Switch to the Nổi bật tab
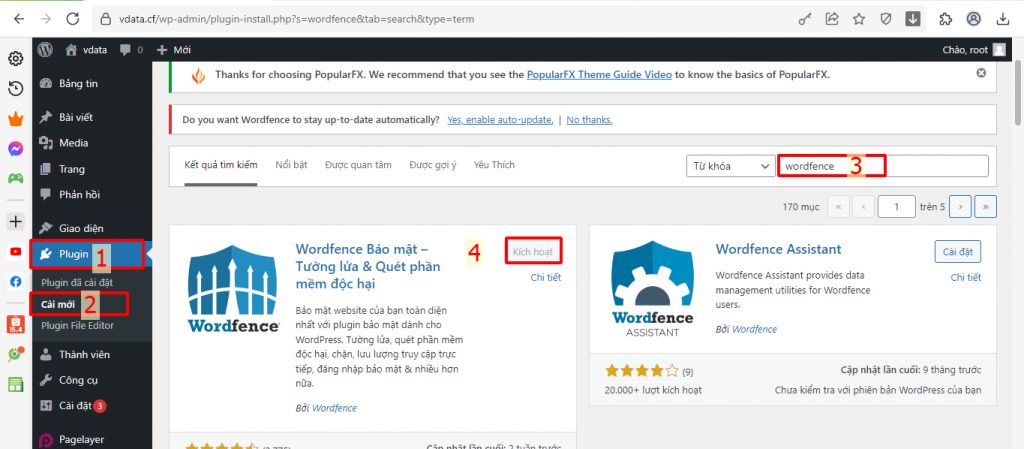Image resolution: width=1024 pixels, height=449 pixels. [x=291, y=164]
